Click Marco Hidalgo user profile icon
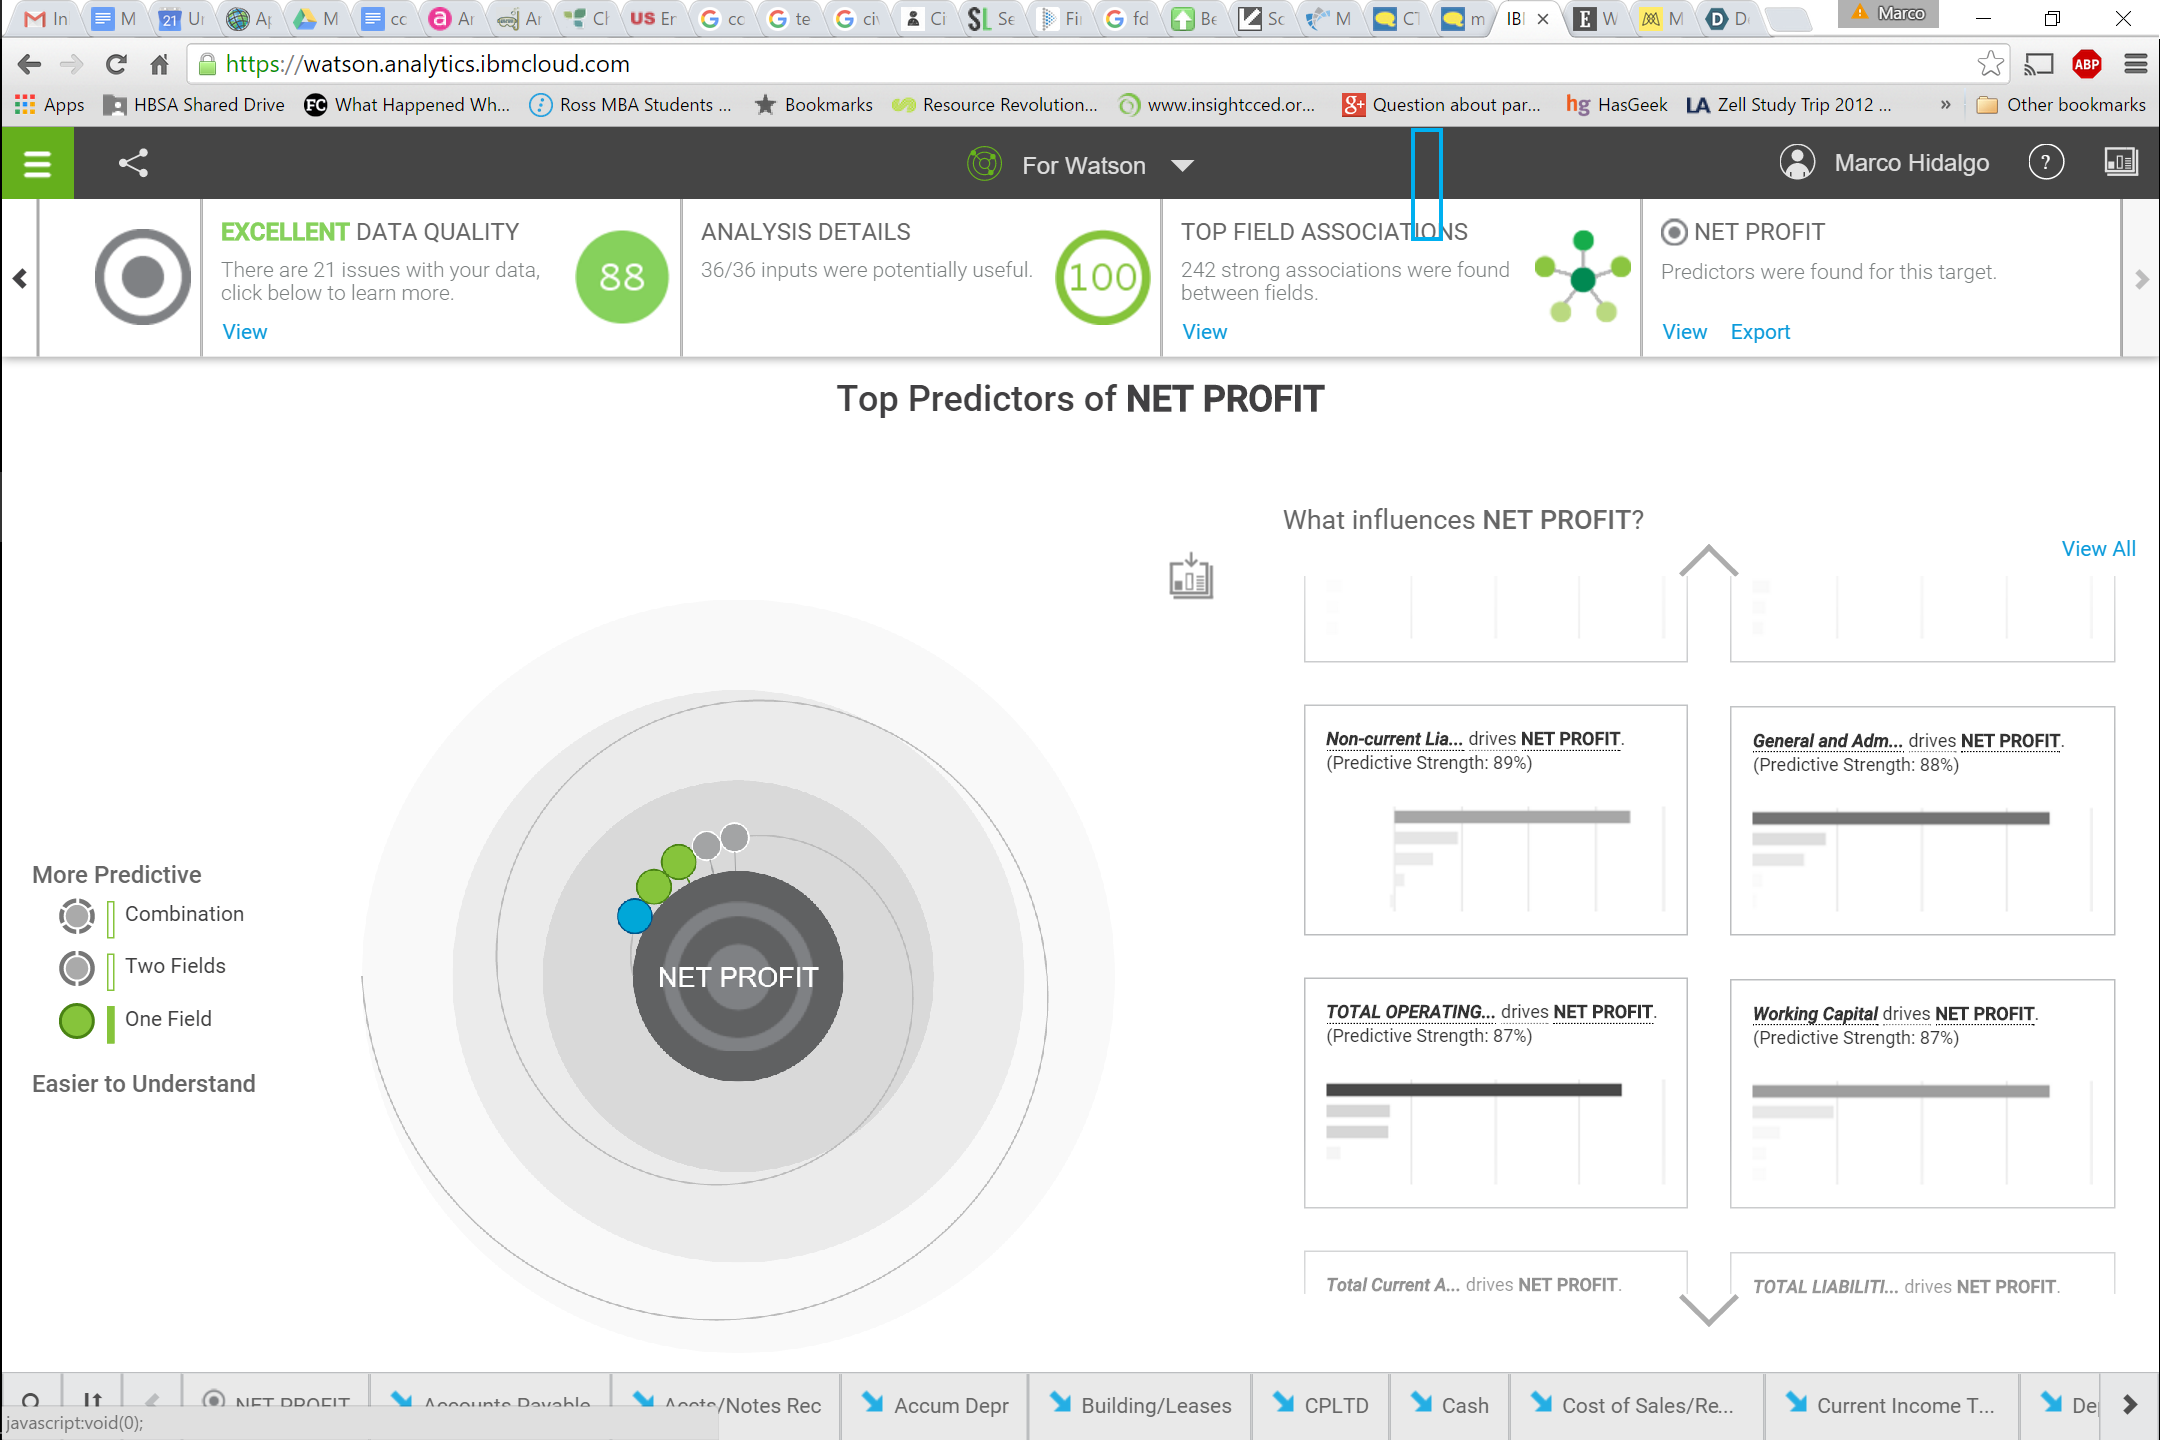The width and height of the screenshot is (2160, 1440). 1797,162
